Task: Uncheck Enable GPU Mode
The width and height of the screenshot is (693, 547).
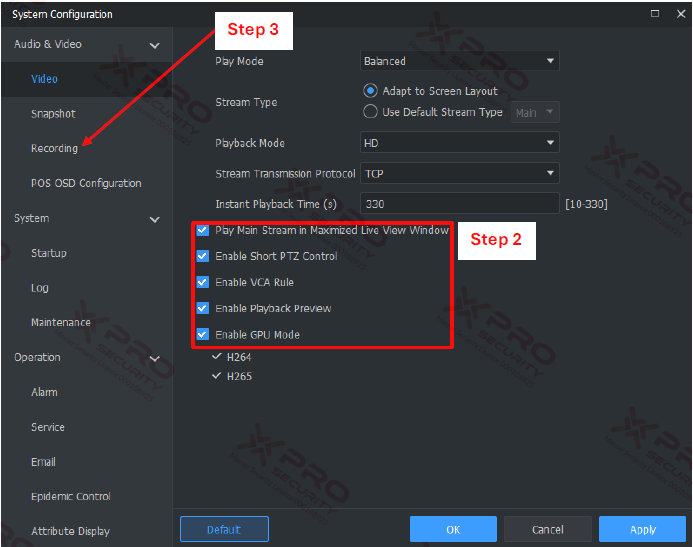Action: 202,334
